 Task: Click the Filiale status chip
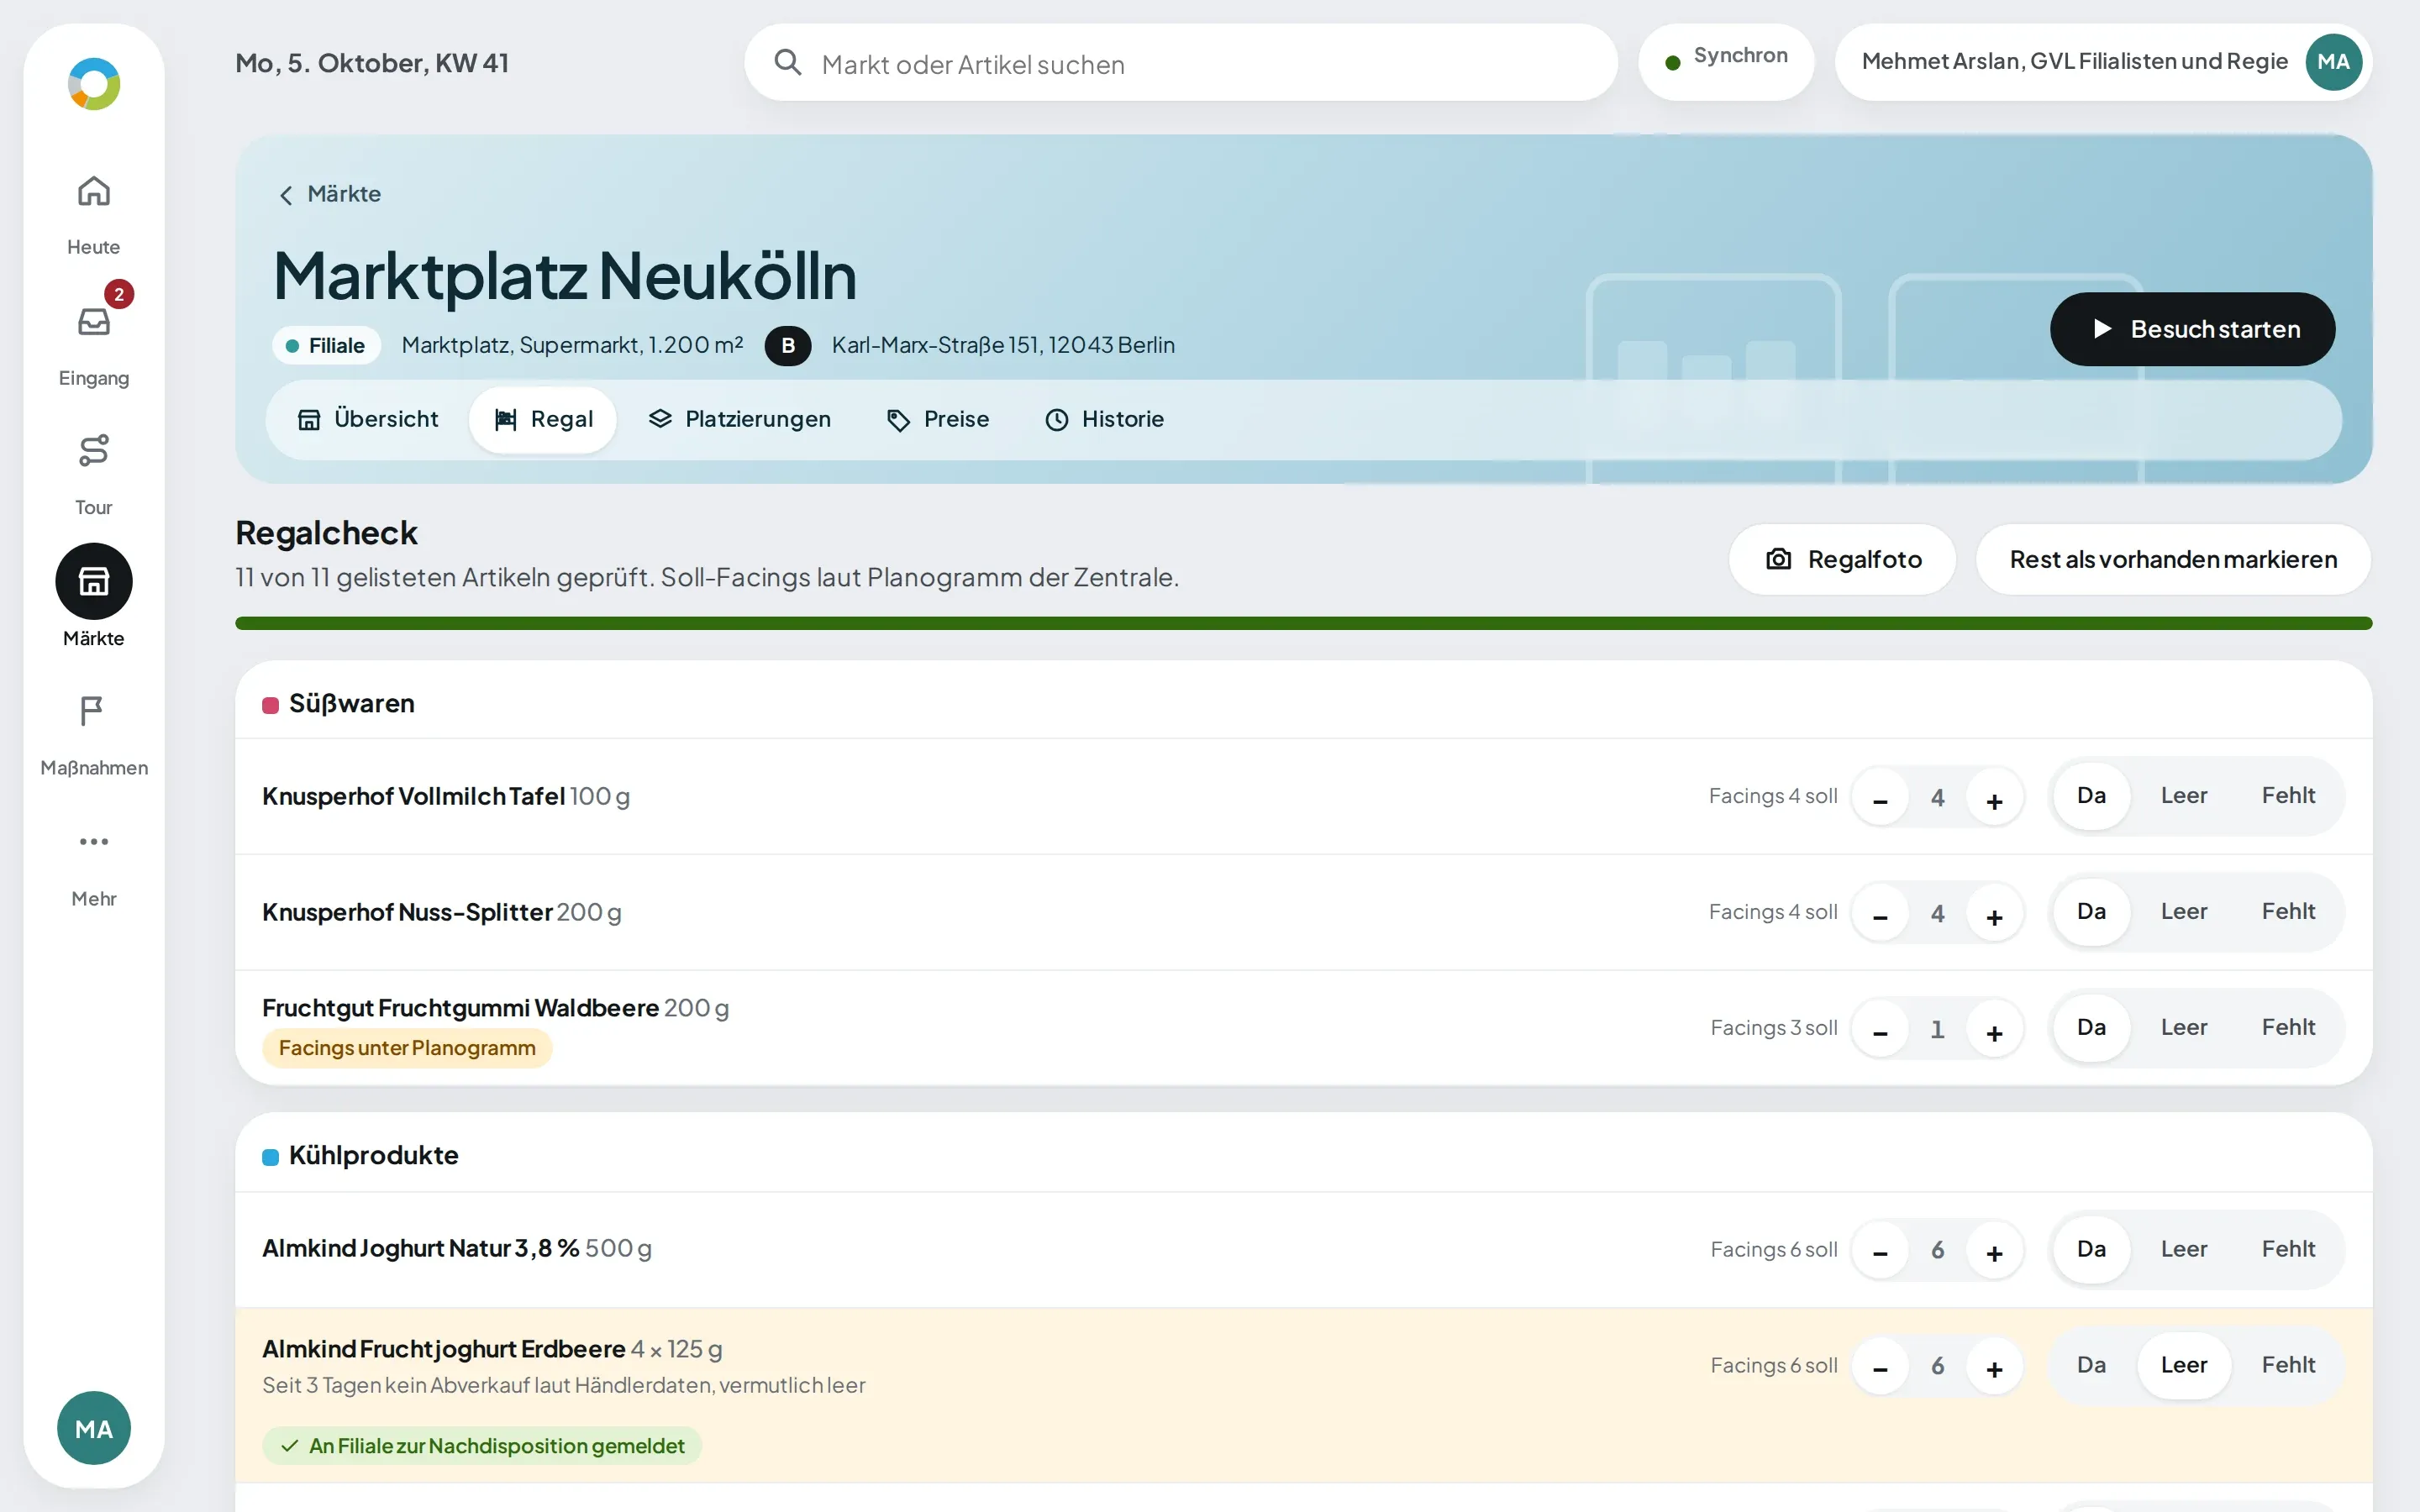point(327,346)
